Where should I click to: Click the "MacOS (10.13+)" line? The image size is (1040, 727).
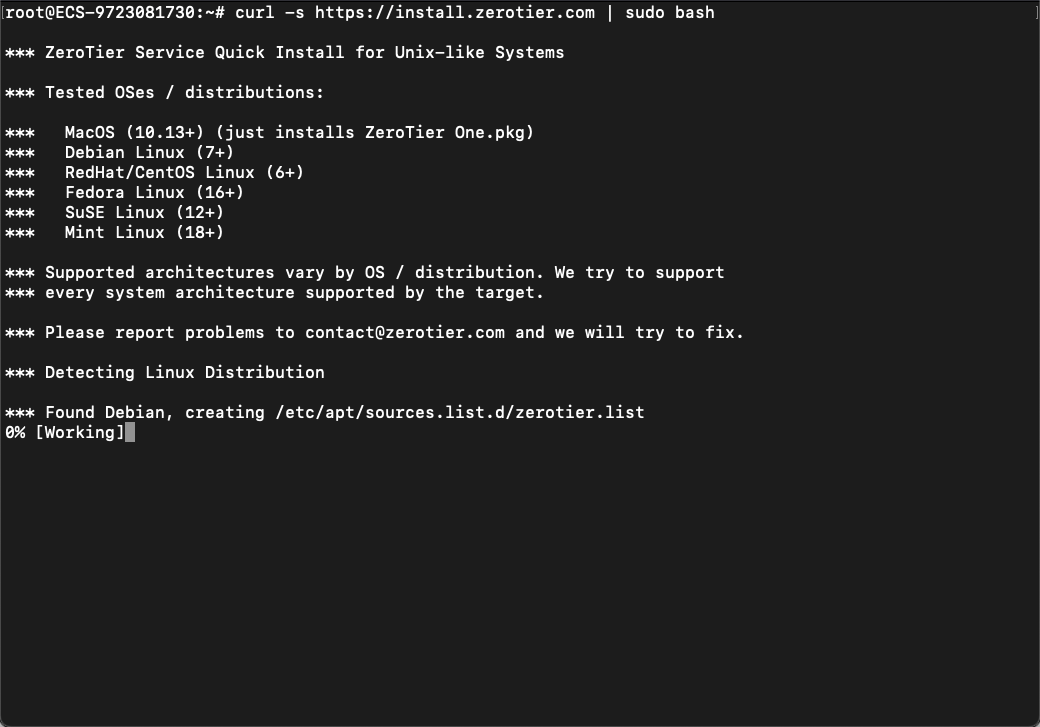click(134, 133)
